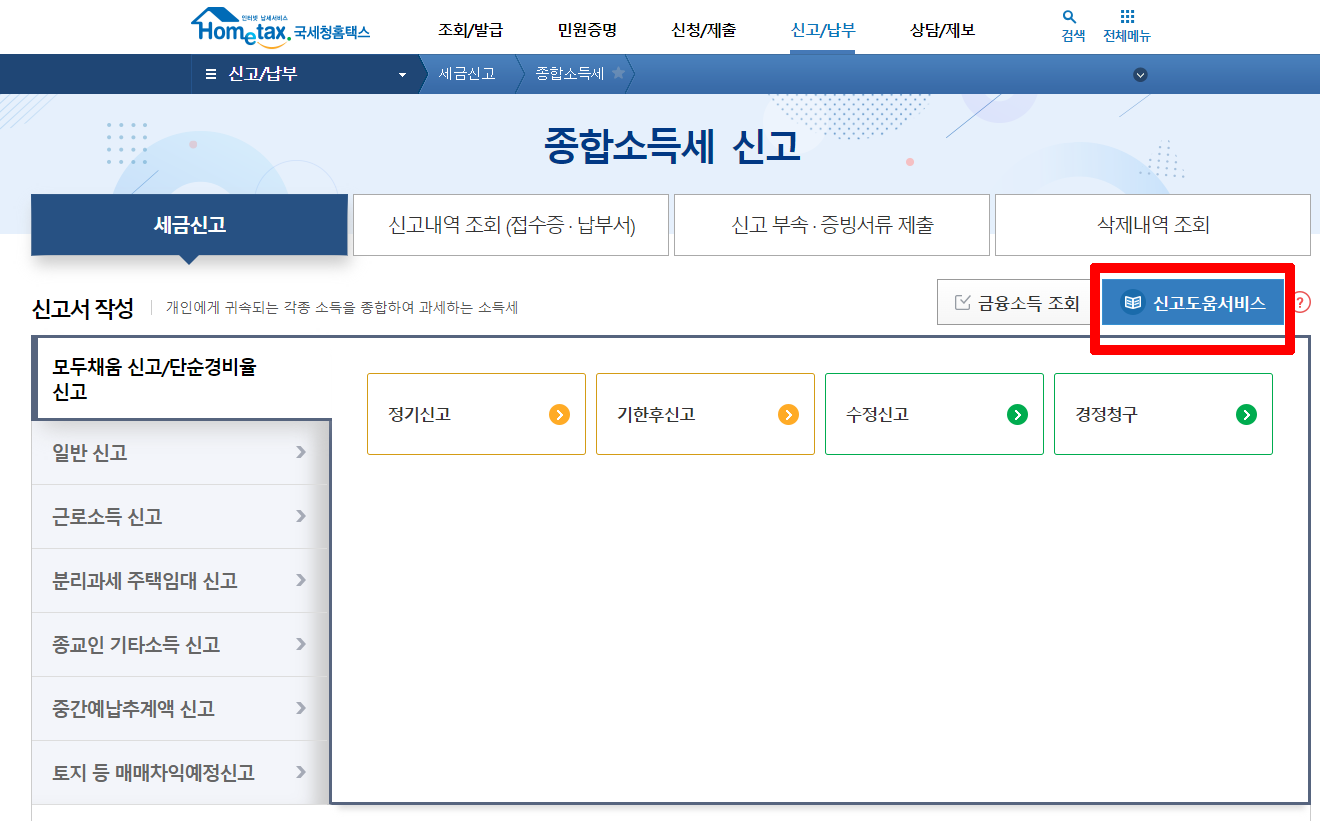Click the 수정신고 button
The width and height of the screenshot is (1320, 821).
(934, 414)
